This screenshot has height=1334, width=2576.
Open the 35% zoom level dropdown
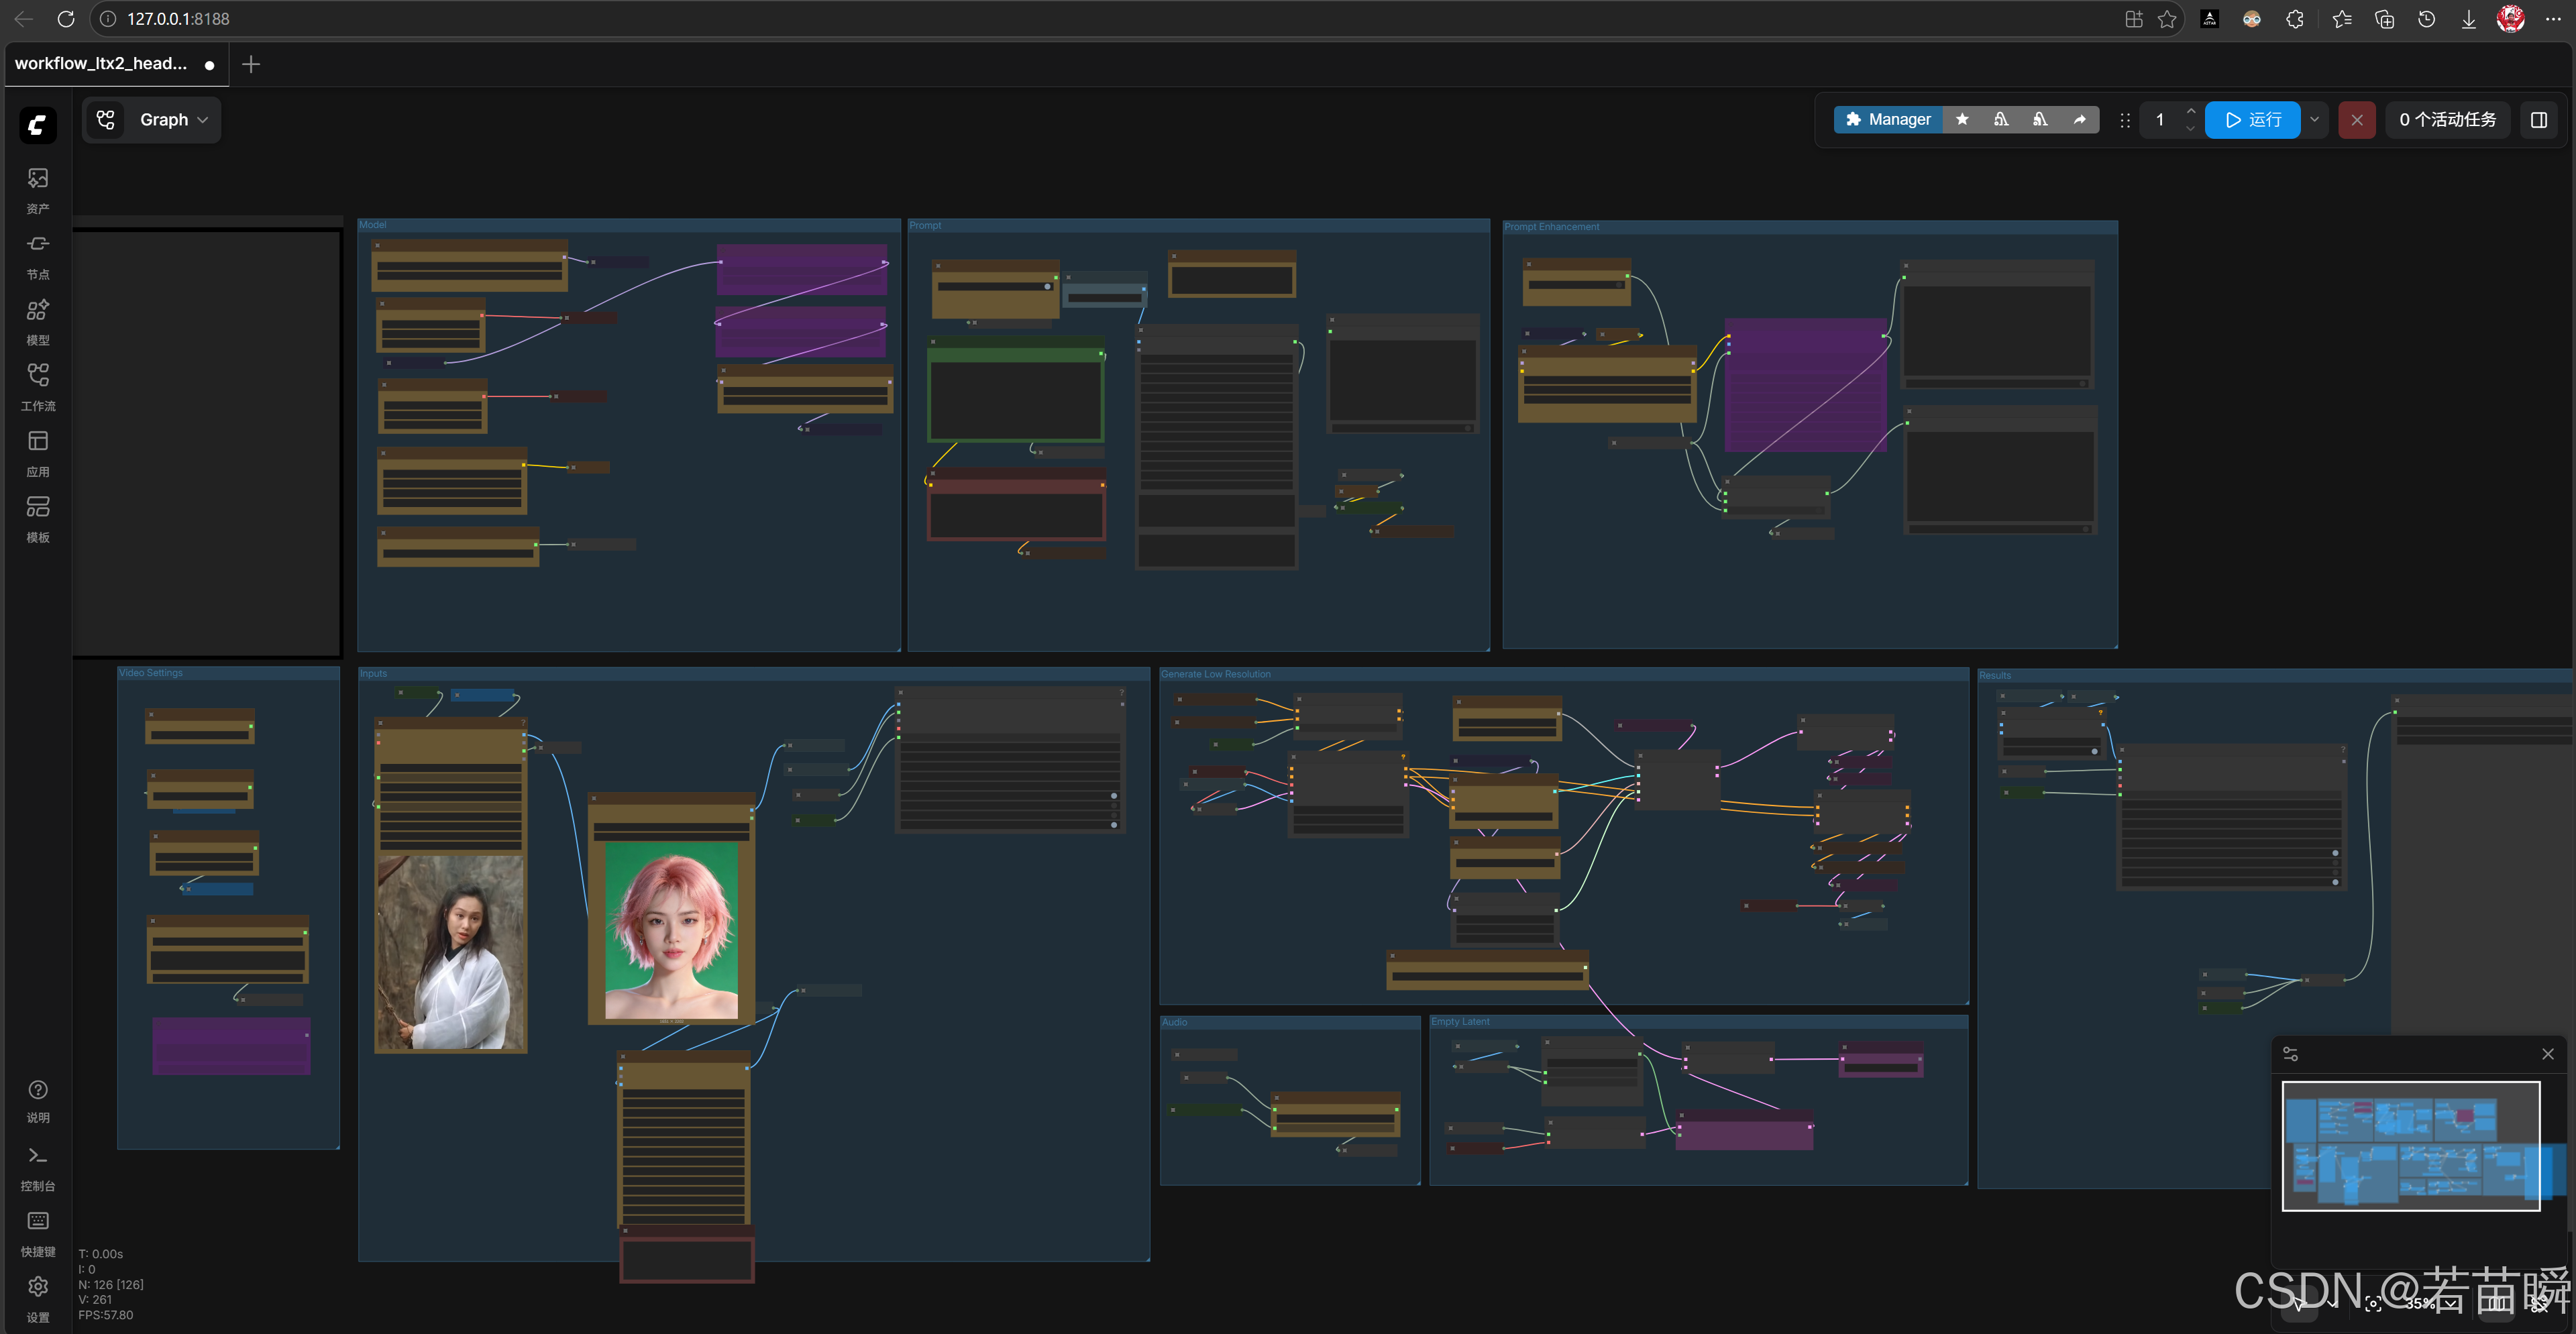(x=2430, y=1304)
